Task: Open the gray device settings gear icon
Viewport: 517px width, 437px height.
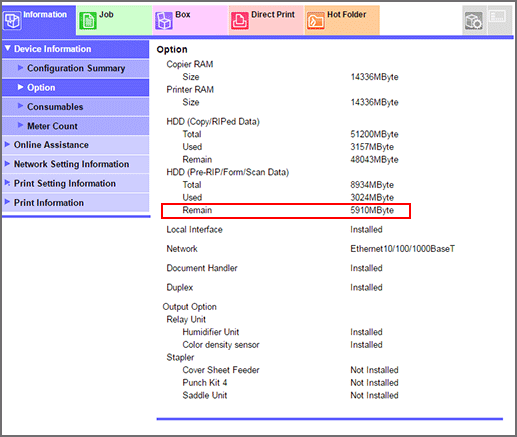Action: (x=474, y=21)
